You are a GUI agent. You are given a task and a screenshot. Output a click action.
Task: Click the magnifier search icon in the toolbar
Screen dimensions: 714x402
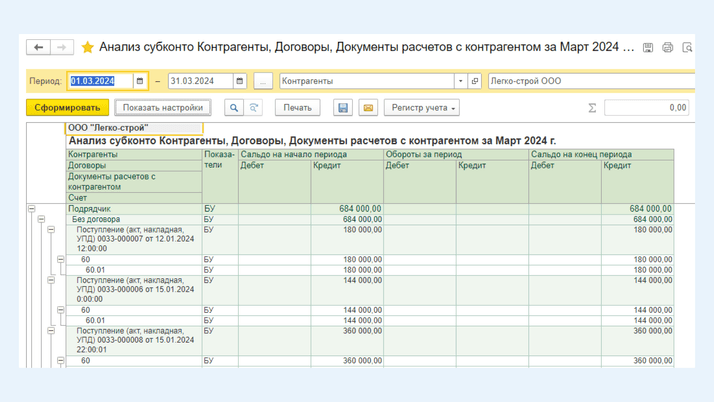pyautogui.click(x=234, y=107)
